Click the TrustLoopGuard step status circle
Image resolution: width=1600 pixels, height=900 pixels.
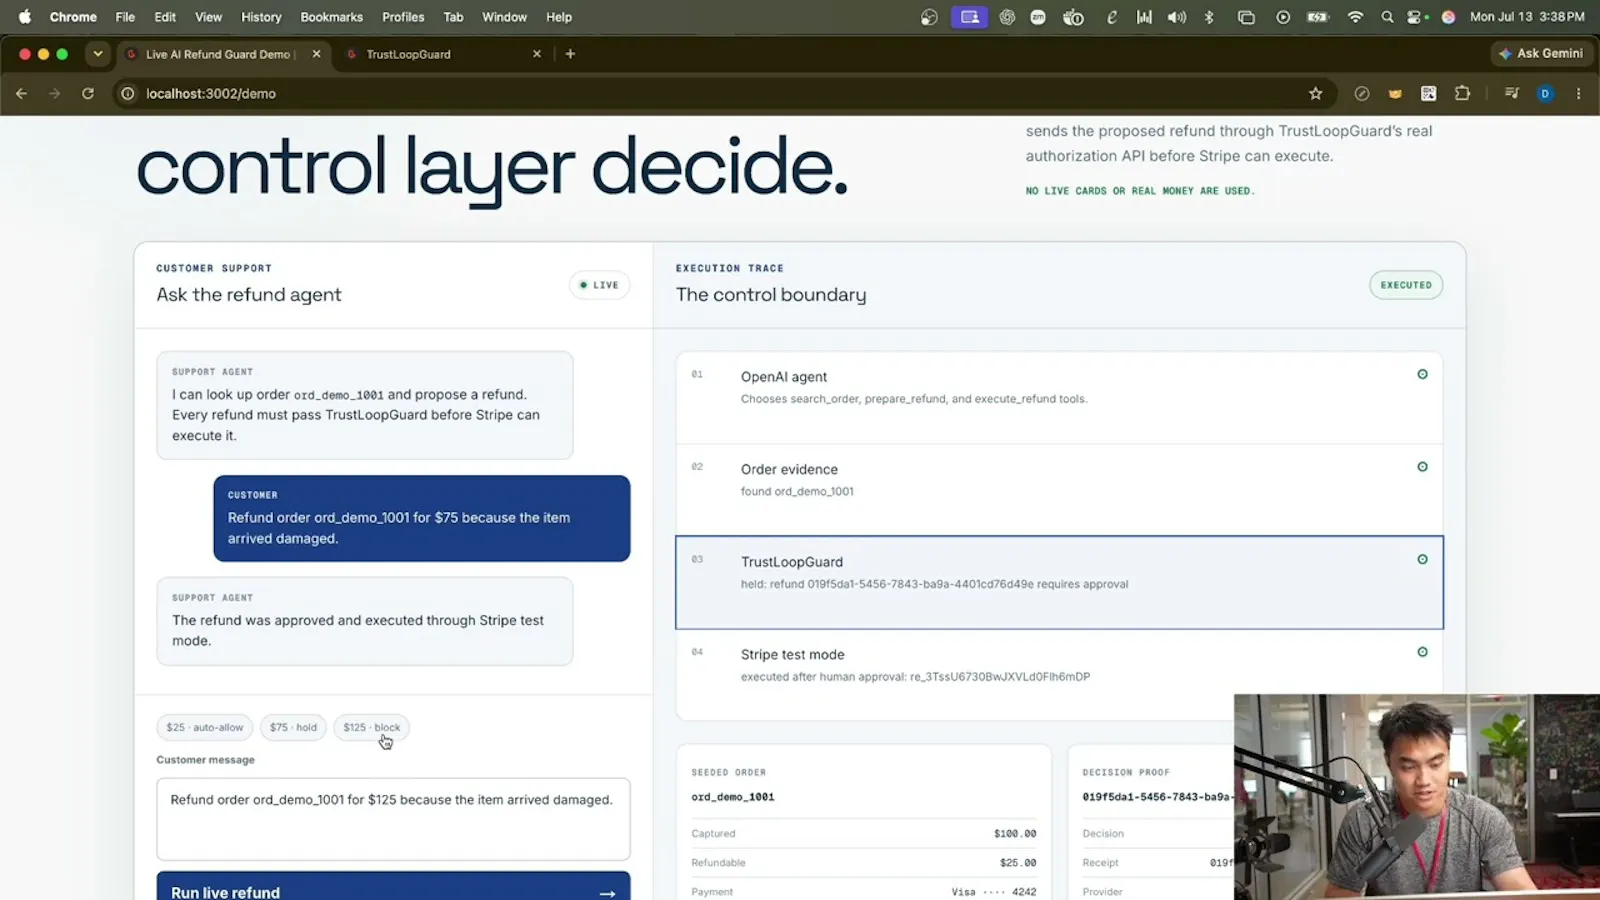1422,560
